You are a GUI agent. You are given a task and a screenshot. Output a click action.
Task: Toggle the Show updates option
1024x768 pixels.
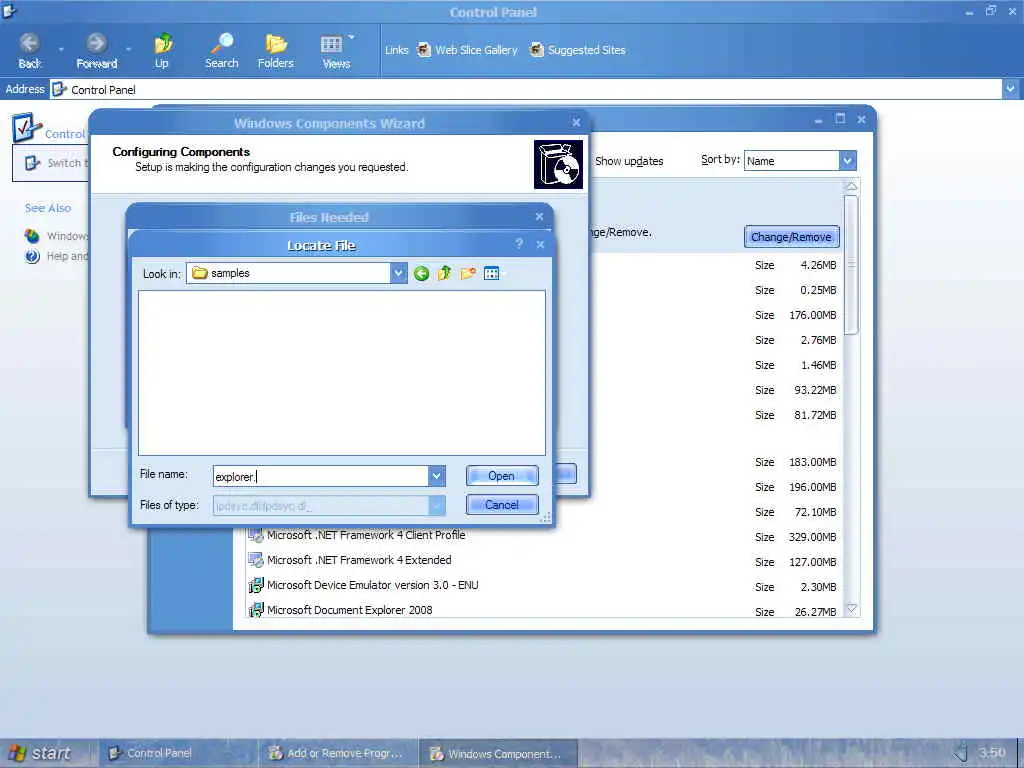629,161
